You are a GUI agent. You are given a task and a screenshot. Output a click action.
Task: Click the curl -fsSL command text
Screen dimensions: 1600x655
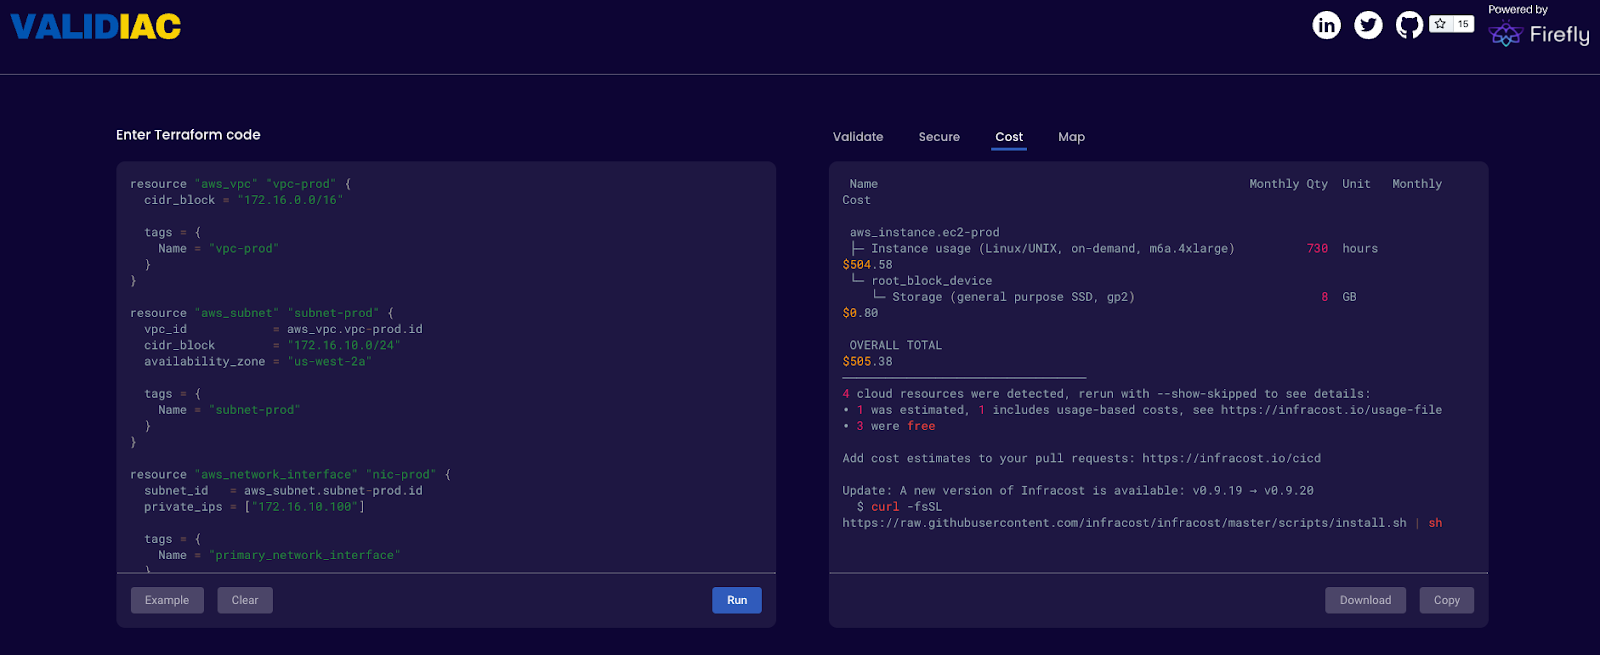906,507
